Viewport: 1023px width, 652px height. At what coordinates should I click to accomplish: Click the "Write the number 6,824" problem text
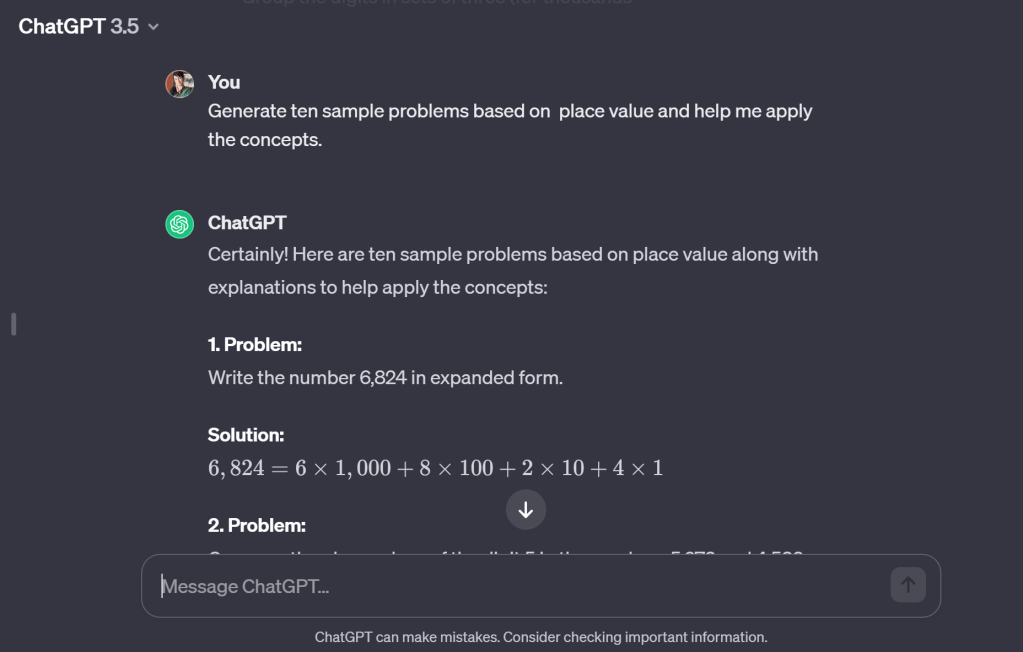[385, 378]
